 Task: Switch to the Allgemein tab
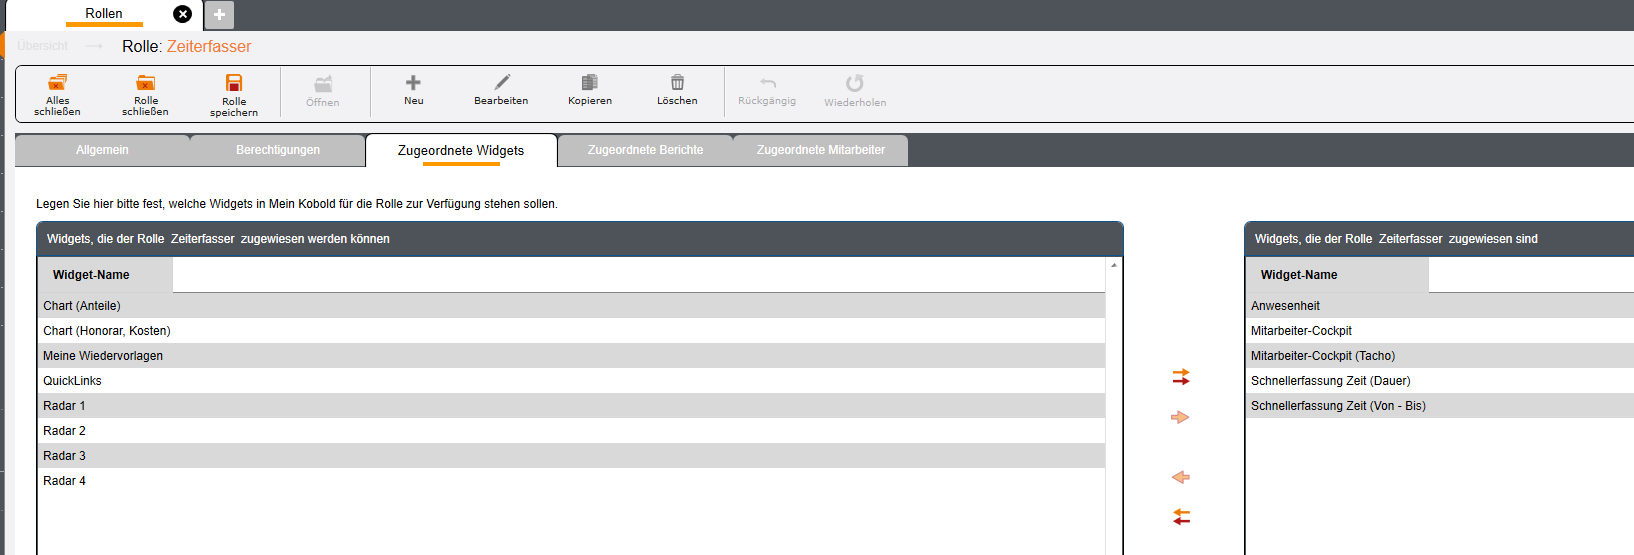(x=102, y=150)
